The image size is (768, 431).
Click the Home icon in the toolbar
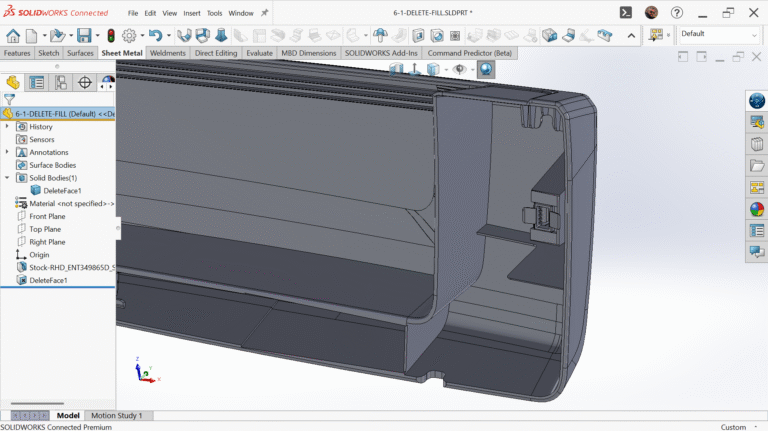click(x=13, y=35)
